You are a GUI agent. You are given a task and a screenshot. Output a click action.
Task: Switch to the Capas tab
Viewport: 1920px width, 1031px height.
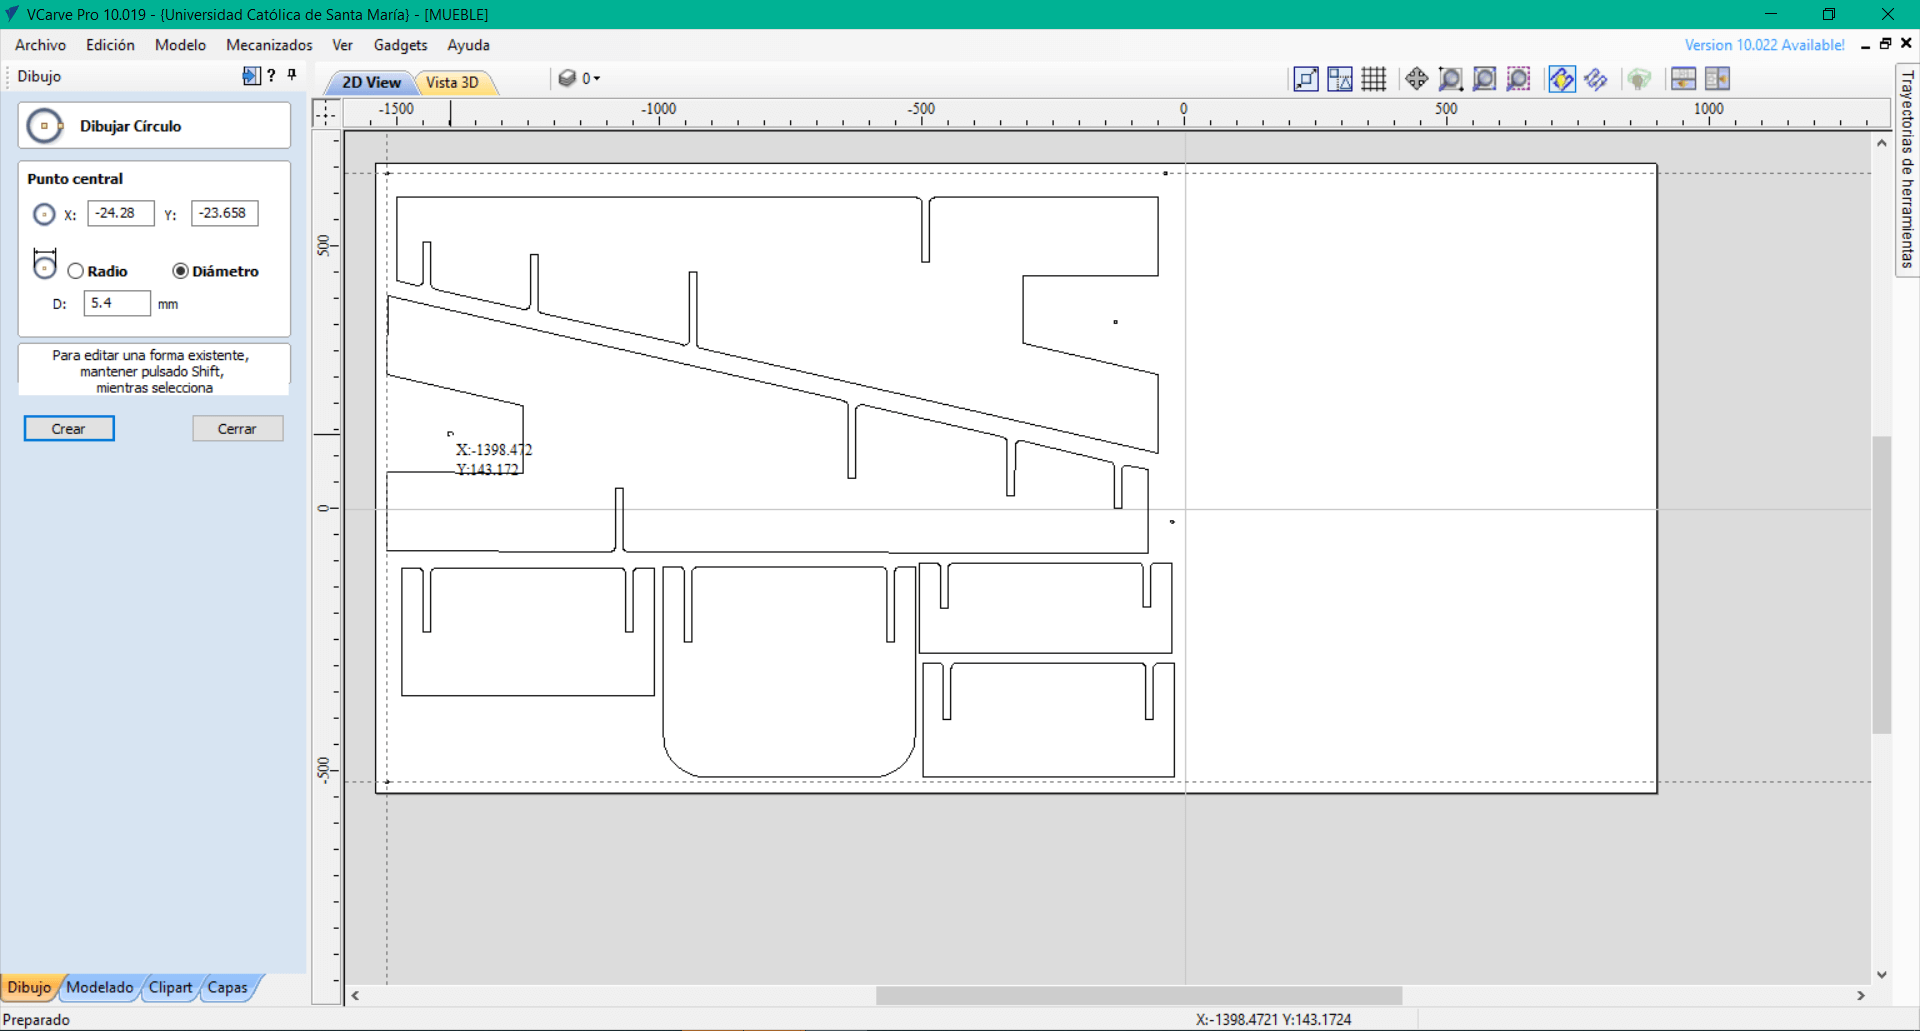[228, 987]
